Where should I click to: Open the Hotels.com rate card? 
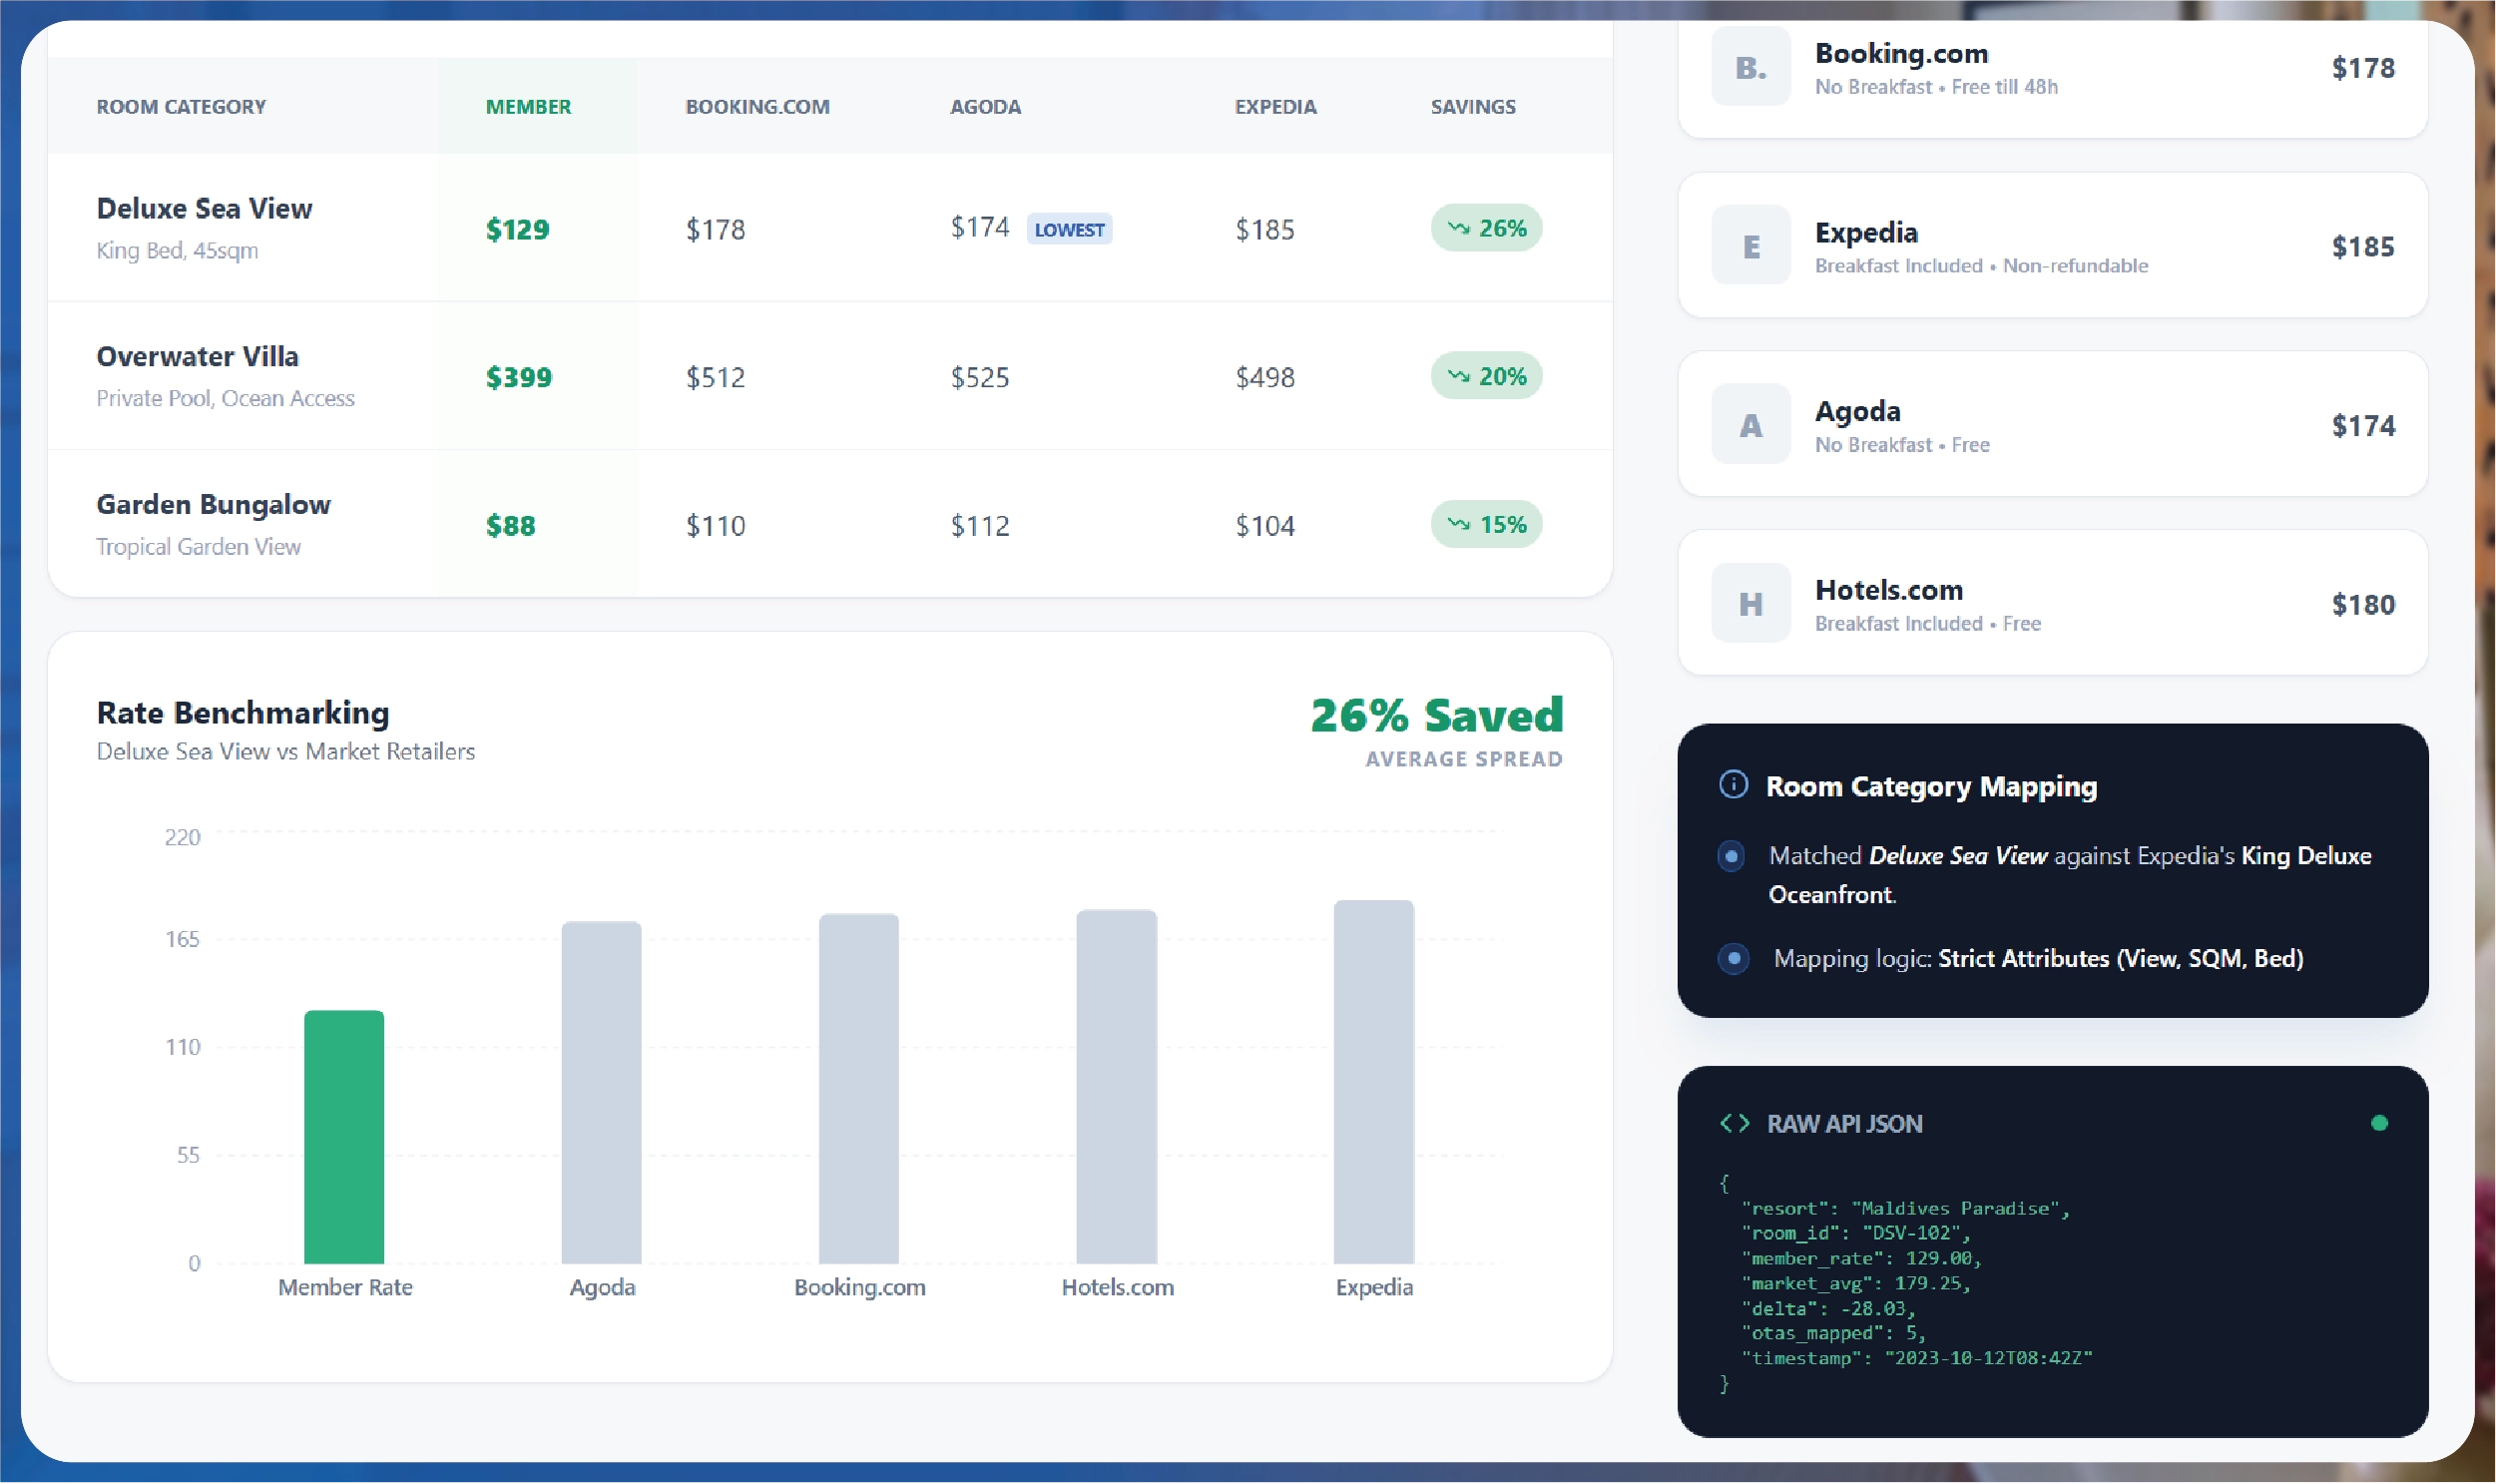click(x=2052, y=604)
